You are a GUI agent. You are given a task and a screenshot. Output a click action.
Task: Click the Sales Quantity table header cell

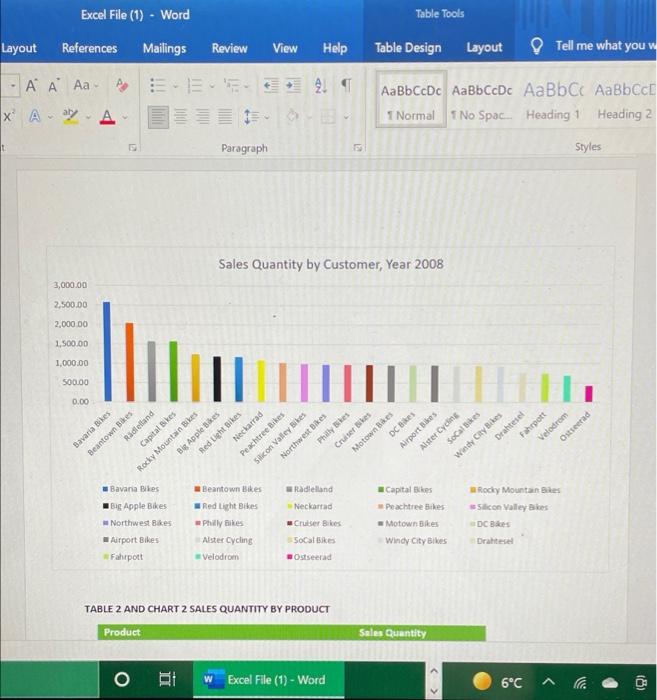click(392, 633)
